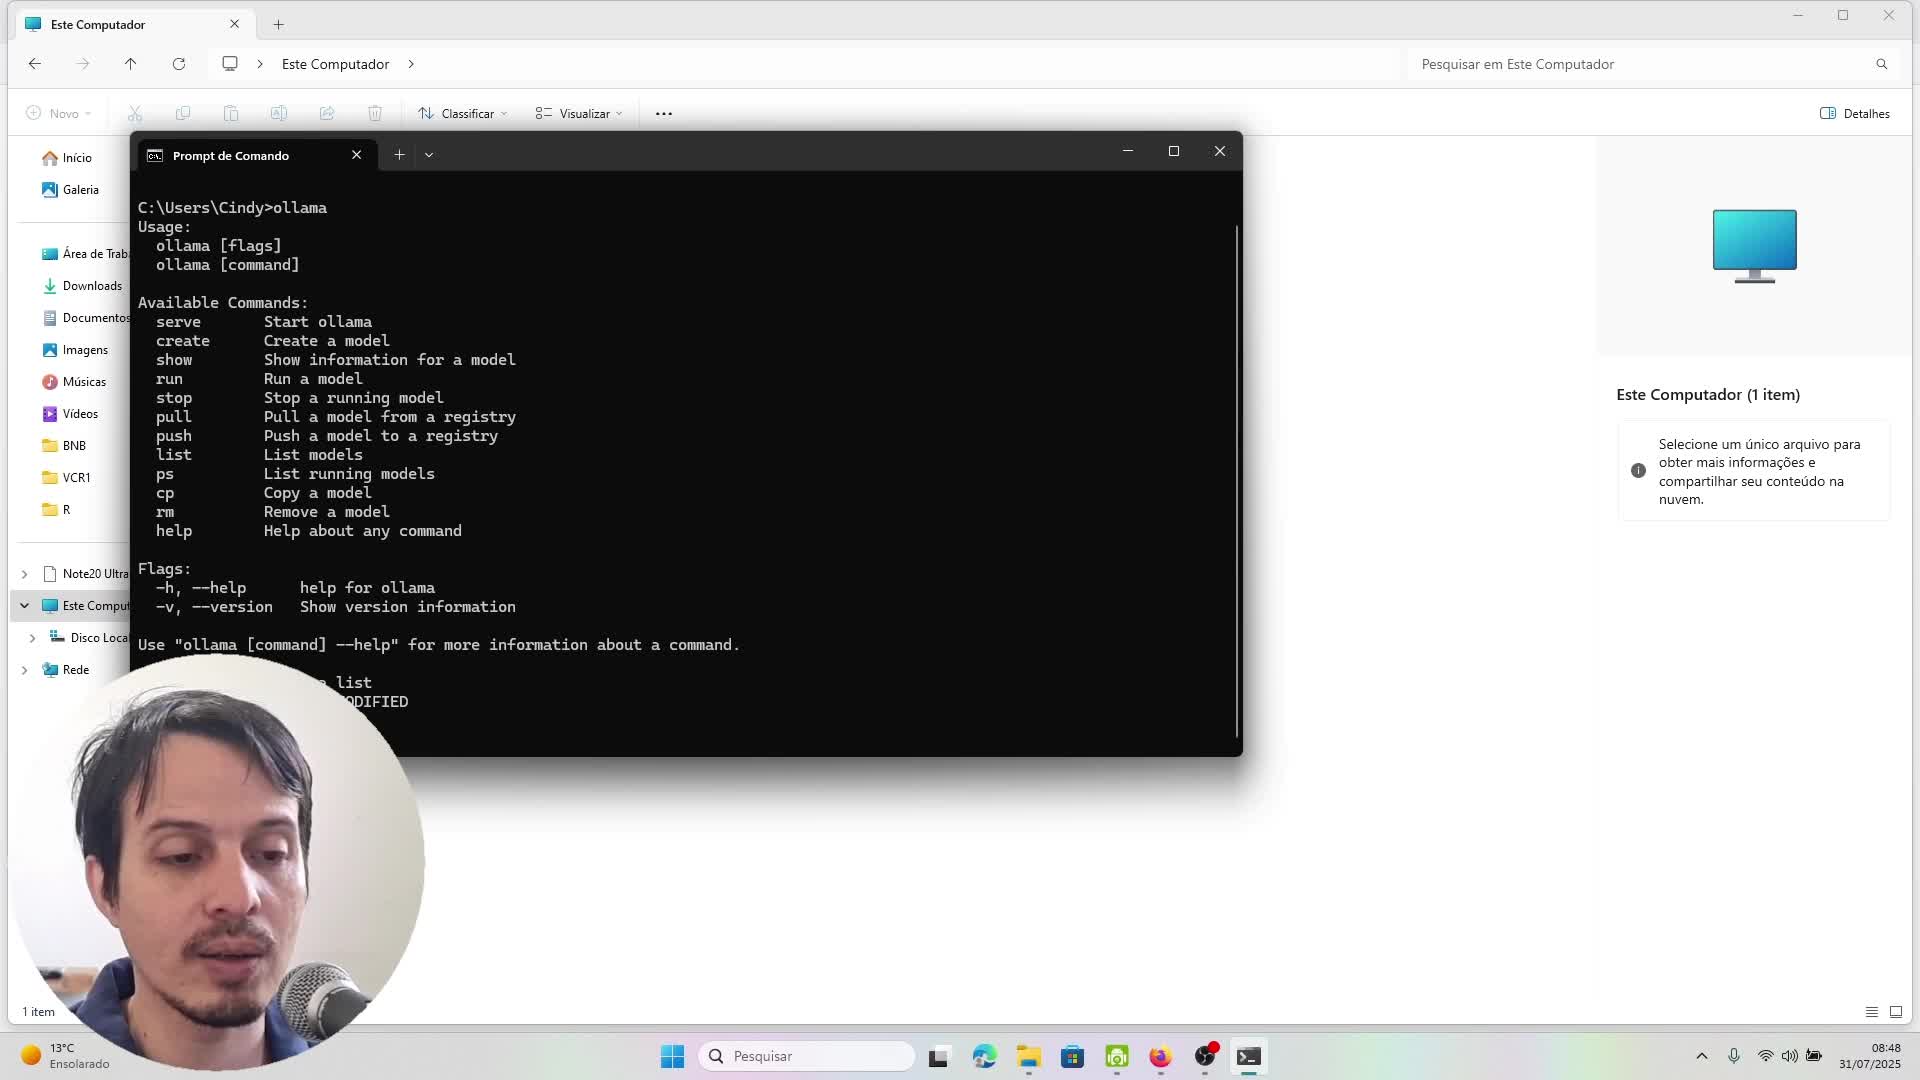The height and width of the screenshot is (1080, 1920).
Task: Open Task View on the taskbar
Action: tap(938, 1056)
